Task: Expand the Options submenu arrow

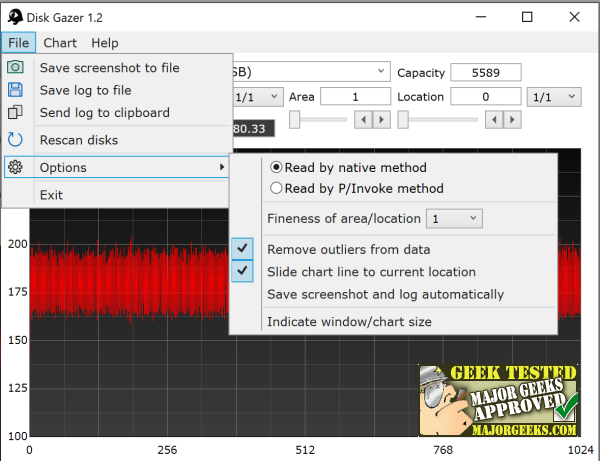Action: click(x=222, y=167)
